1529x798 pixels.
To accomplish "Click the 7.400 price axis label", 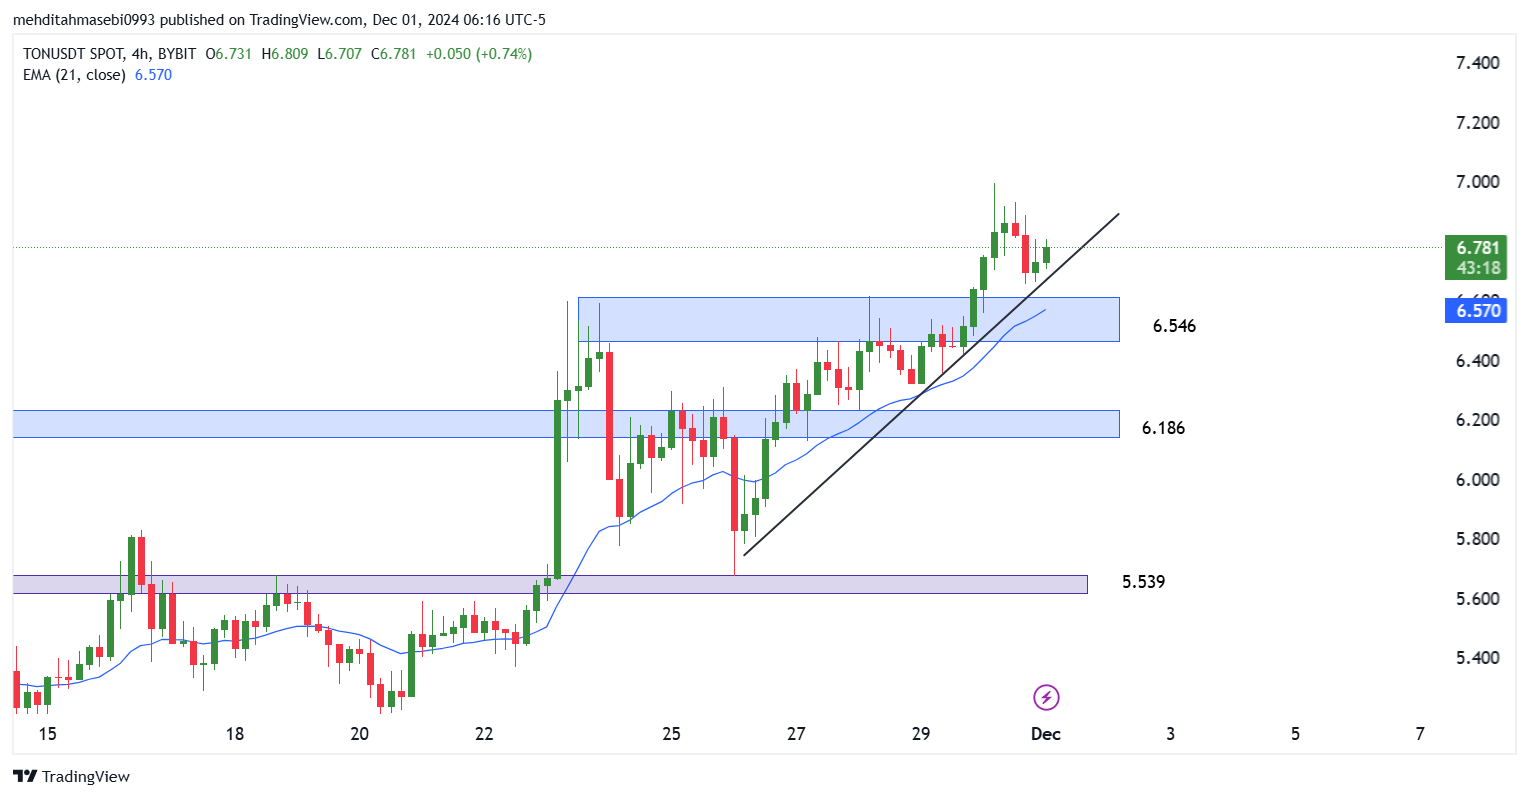I will click(x=1477, y=63).
